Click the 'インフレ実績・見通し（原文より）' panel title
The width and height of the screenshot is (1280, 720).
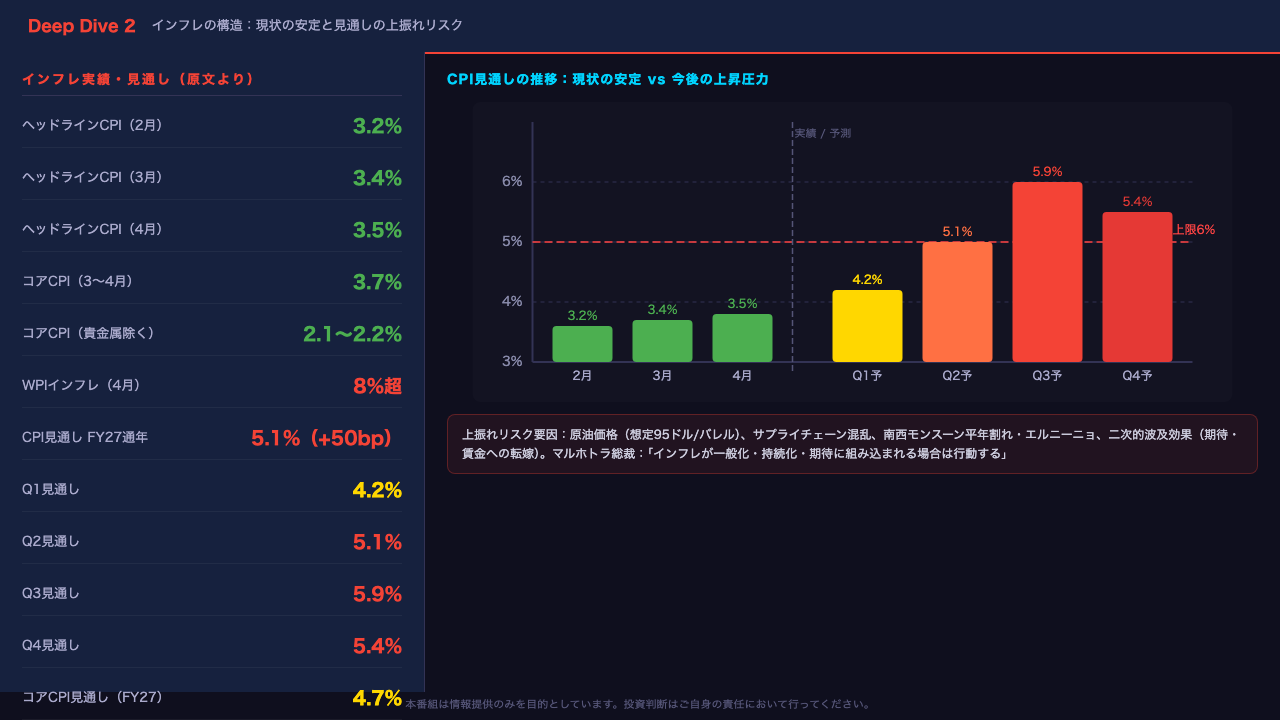(138, 79)
